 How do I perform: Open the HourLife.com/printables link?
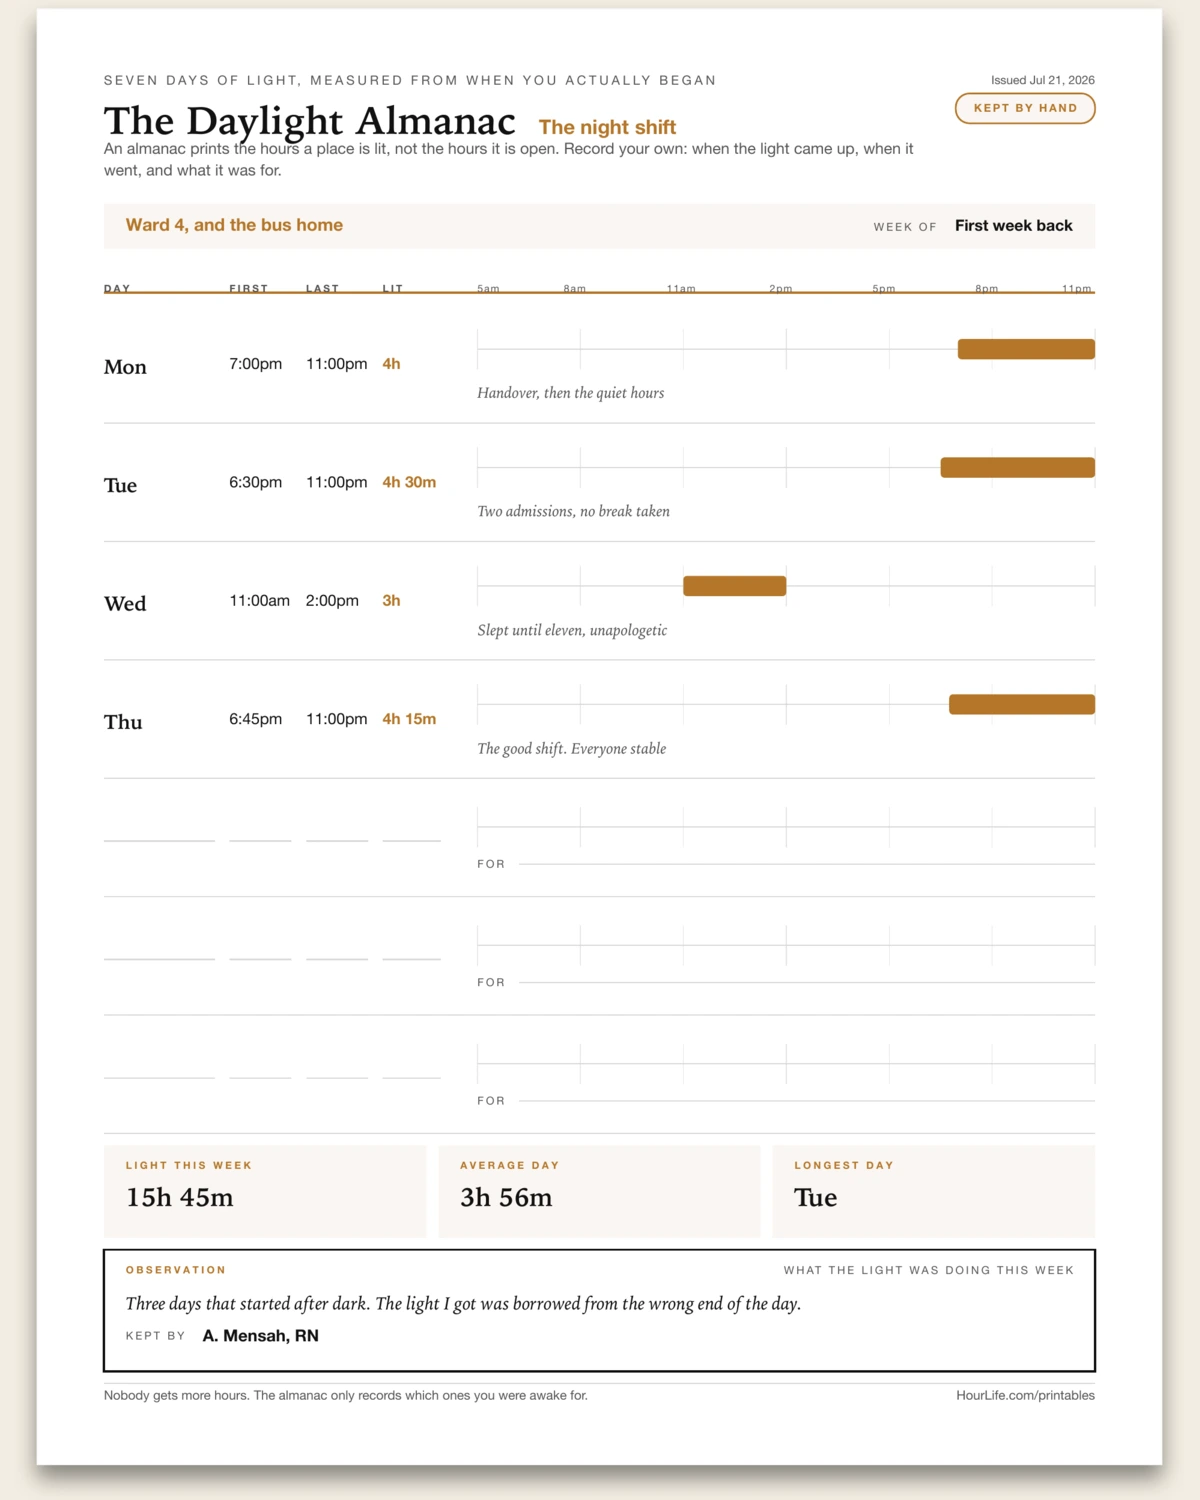pos(1025,1395)
